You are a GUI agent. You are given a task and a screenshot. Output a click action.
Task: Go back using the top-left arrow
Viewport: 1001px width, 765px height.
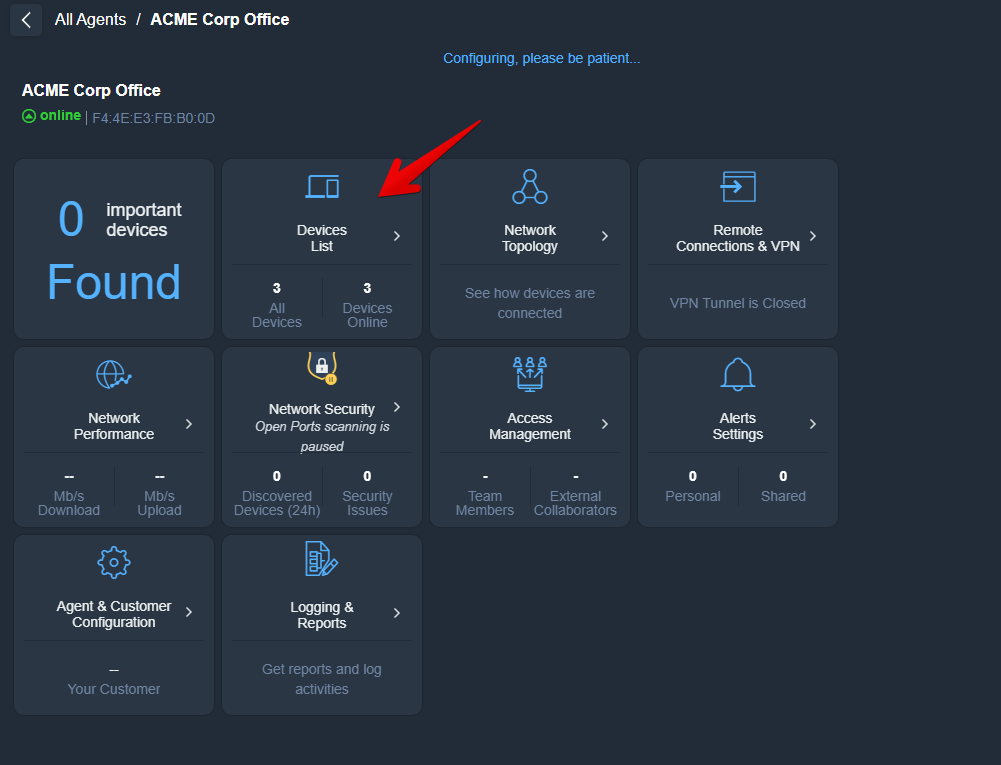(26, 20)
